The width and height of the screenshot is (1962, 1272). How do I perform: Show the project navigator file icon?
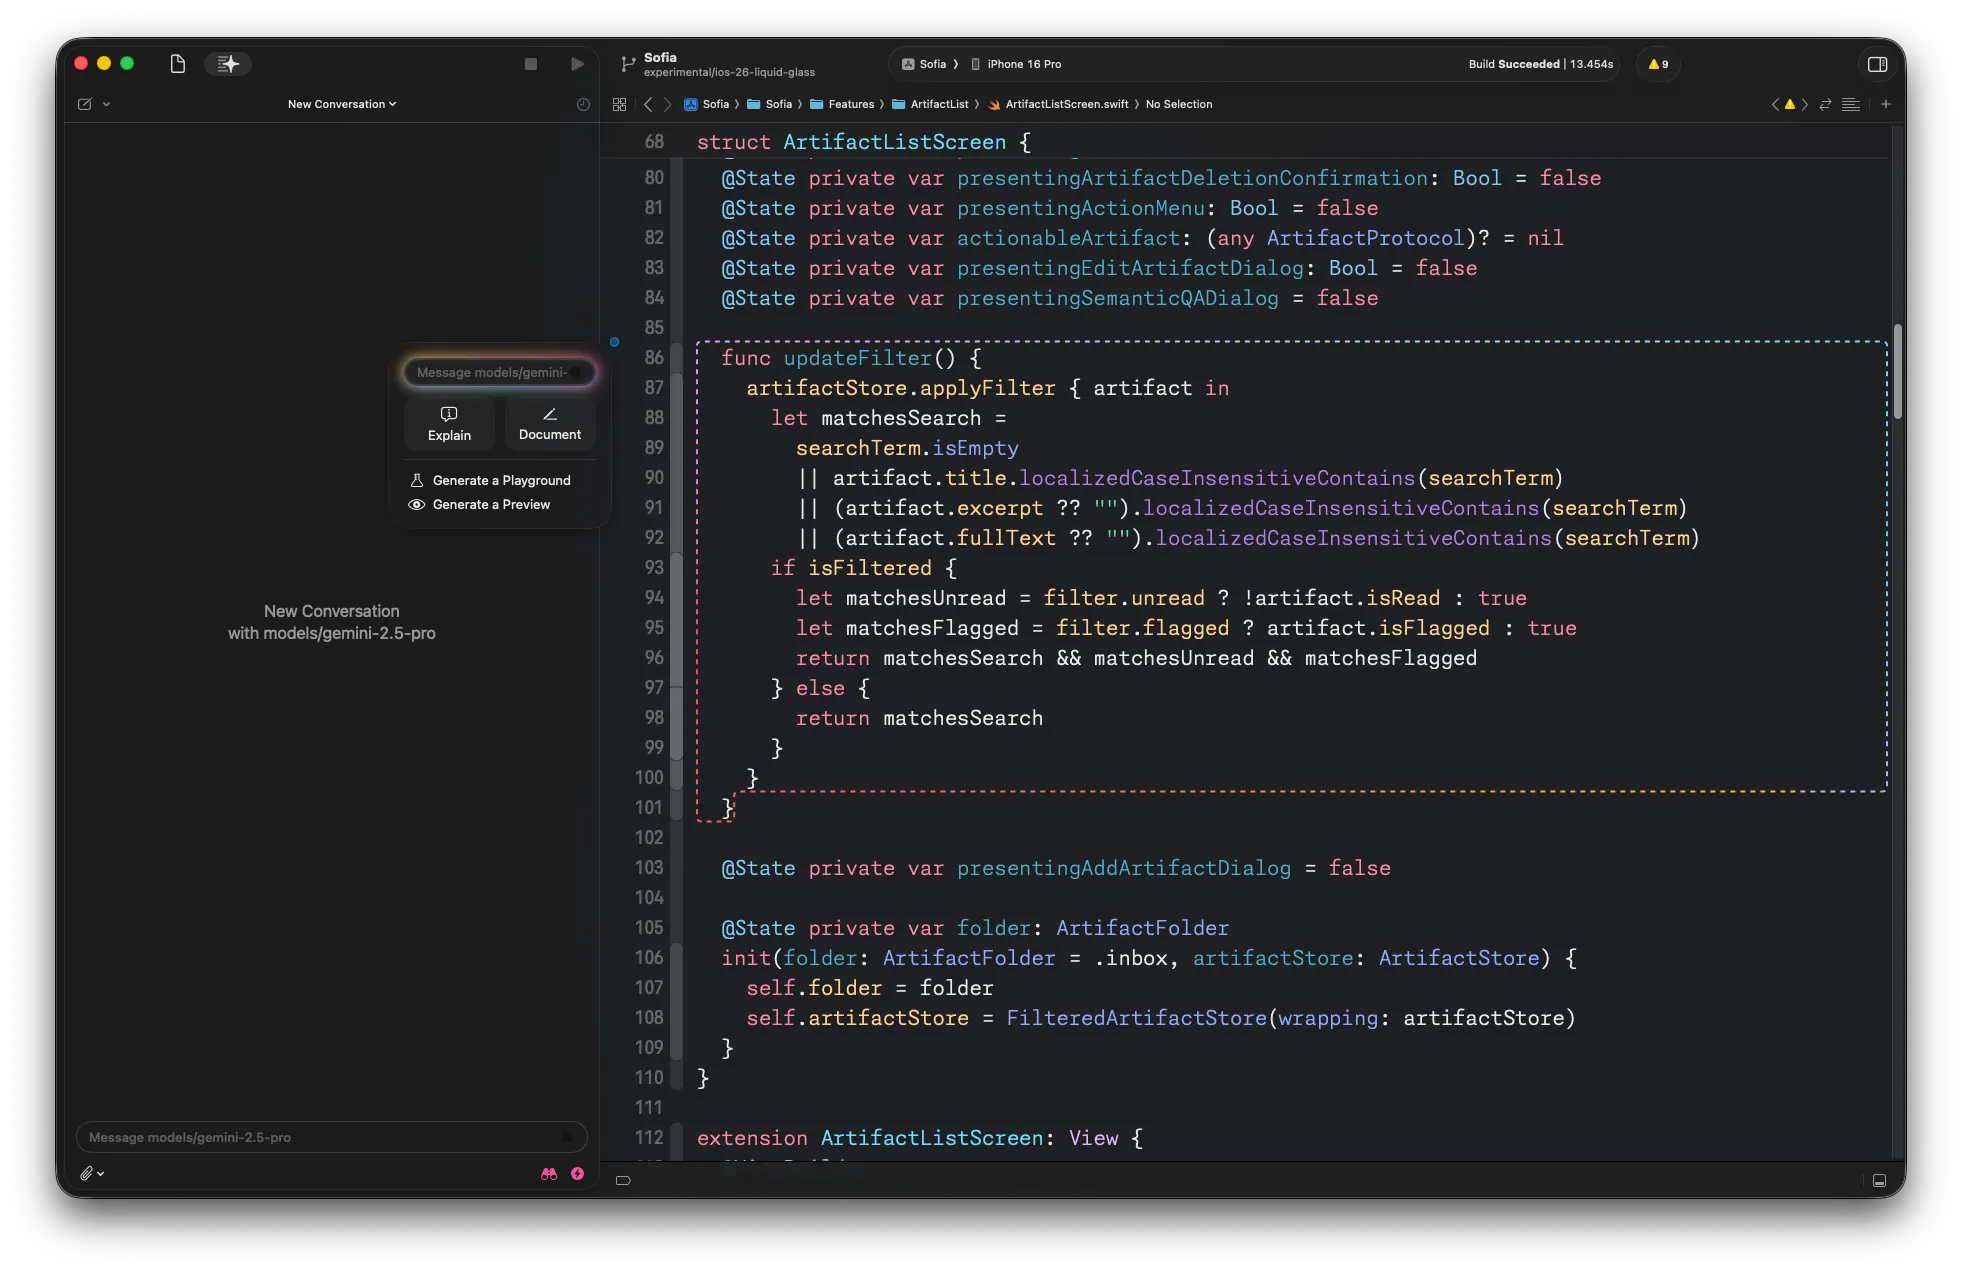coord(178,64)
